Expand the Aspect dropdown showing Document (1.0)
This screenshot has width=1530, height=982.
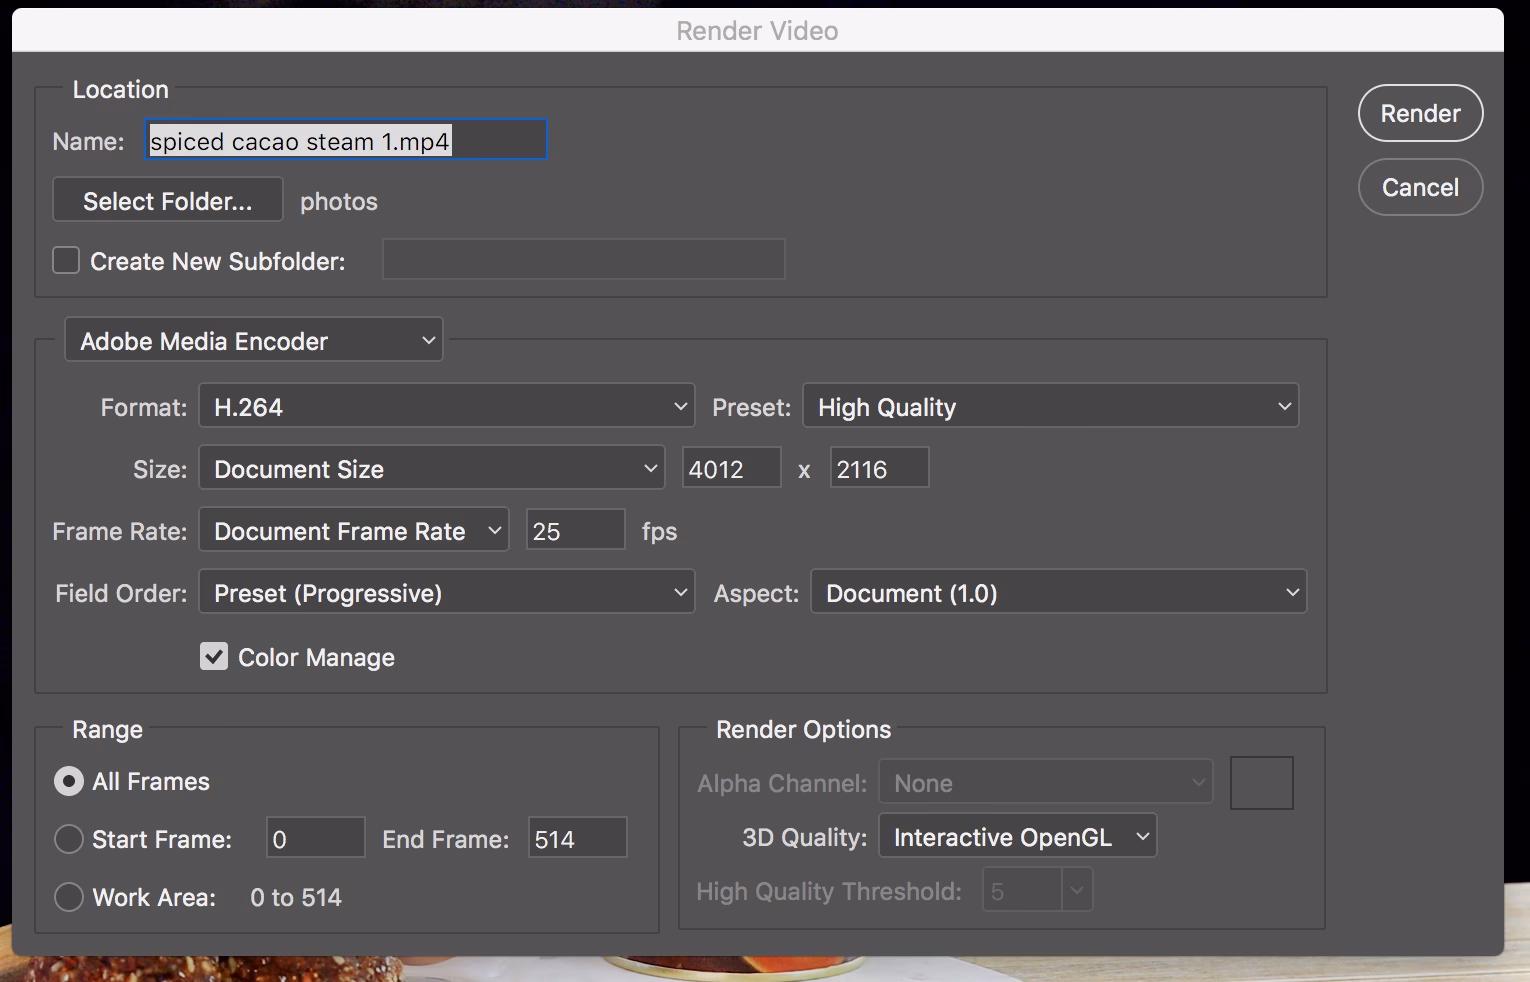[x=1058, y=592]
